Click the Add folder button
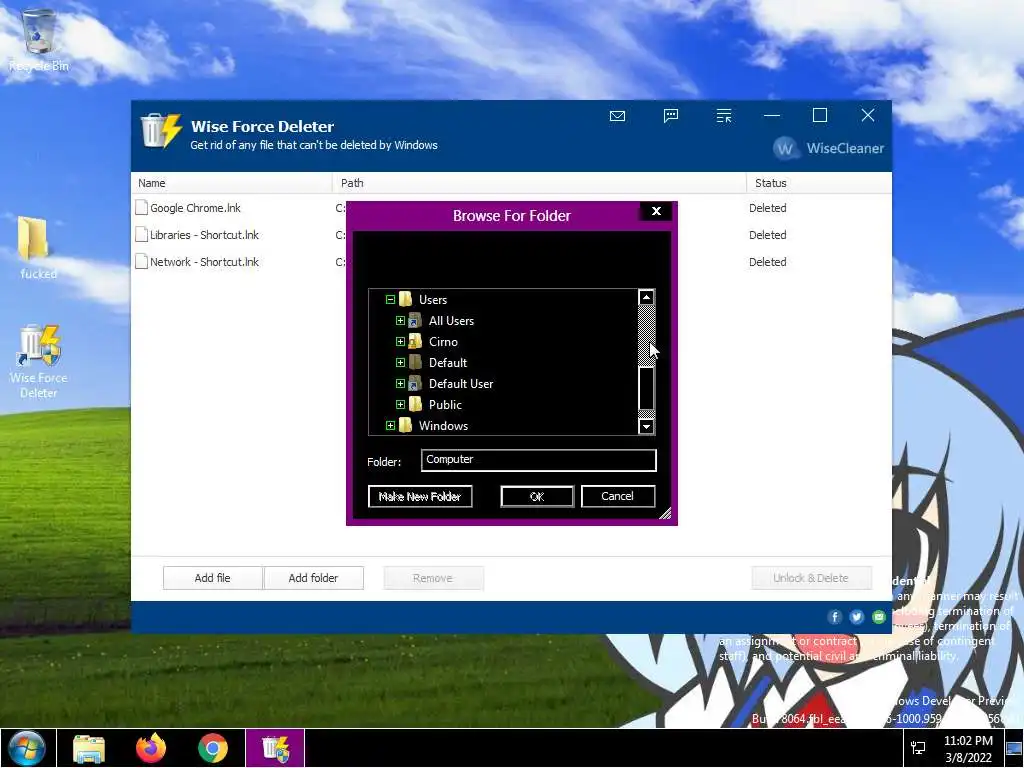The image size is (1024, 768). (x=313, y=578)
